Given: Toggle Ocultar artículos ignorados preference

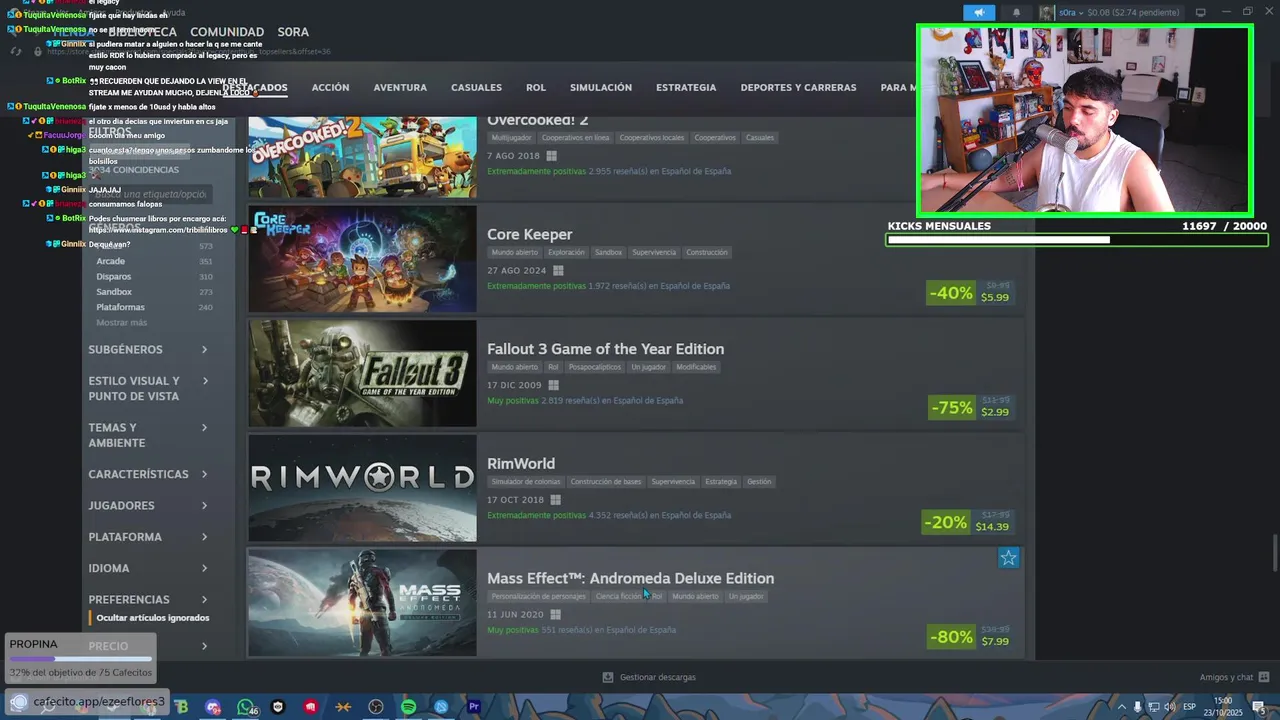Looking at the screenshot, I should [153, 618].
